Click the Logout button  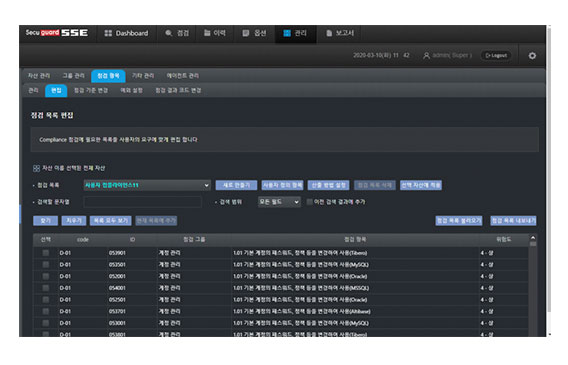[496, 55]
